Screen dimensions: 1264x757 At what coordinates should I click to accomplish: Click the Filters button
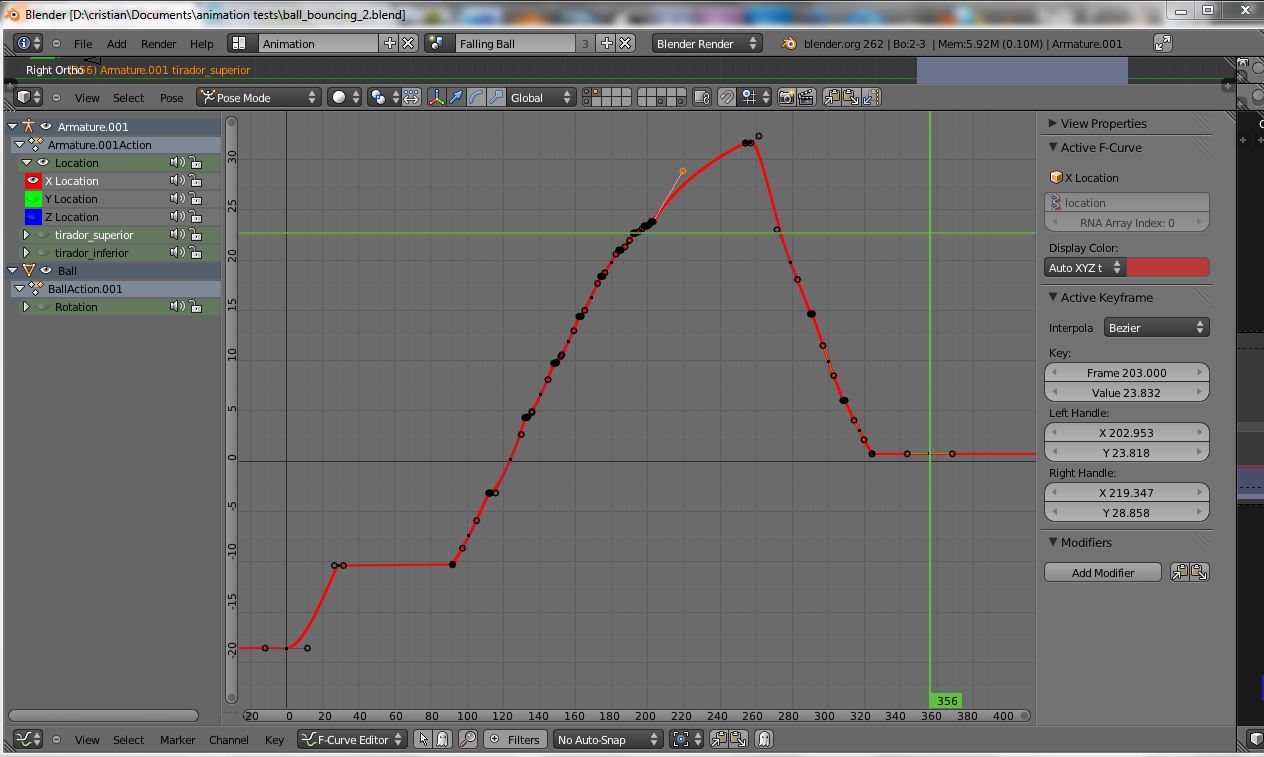pyautogui.click(x=513, y=739)
